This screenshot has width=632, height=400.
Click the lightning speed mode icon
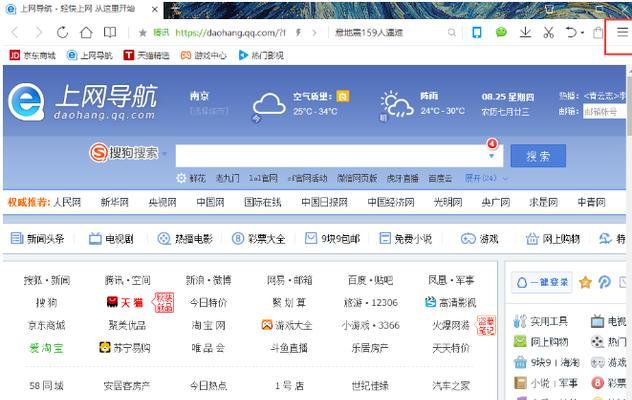(x=298, y=33)
